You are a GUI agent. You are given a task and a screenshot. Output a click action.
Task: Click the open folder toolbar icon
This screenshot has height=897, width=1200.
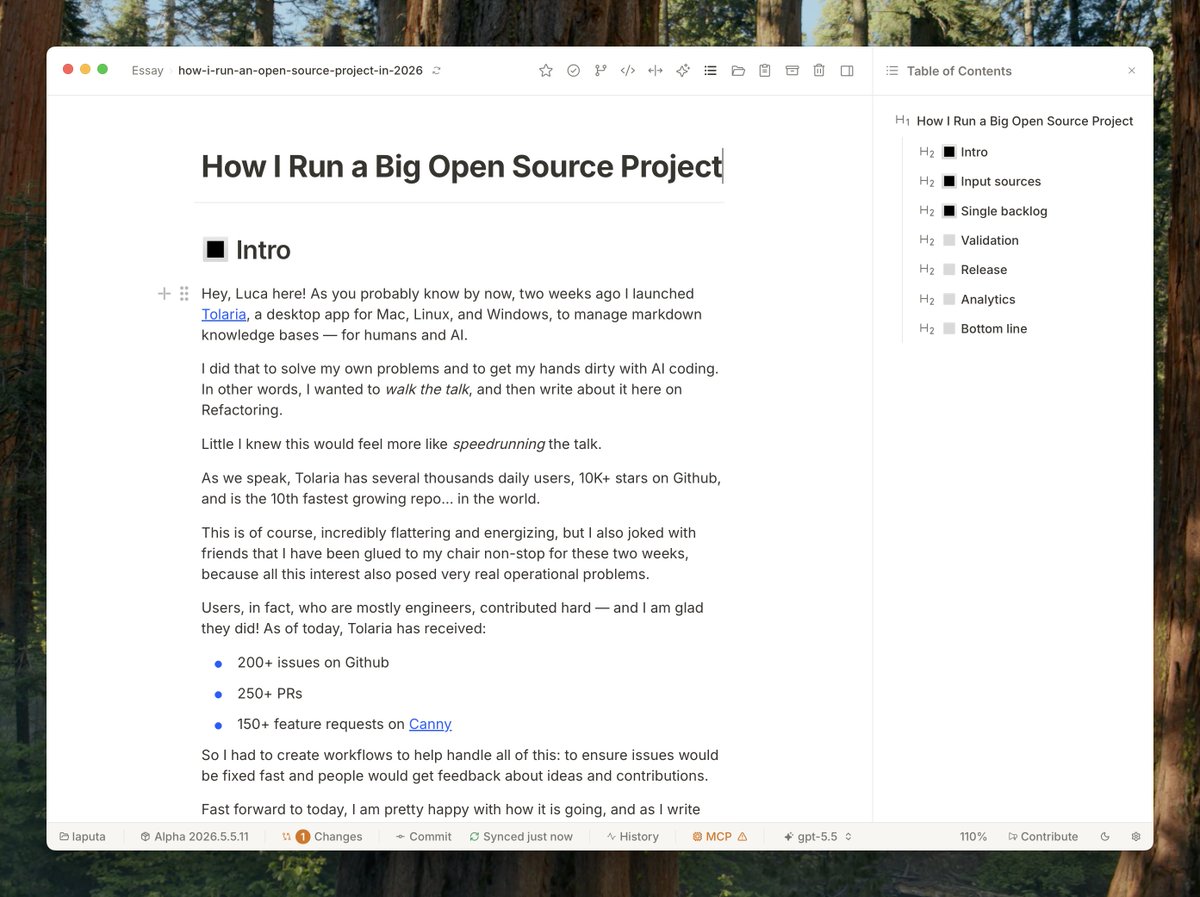pos(738,71)
